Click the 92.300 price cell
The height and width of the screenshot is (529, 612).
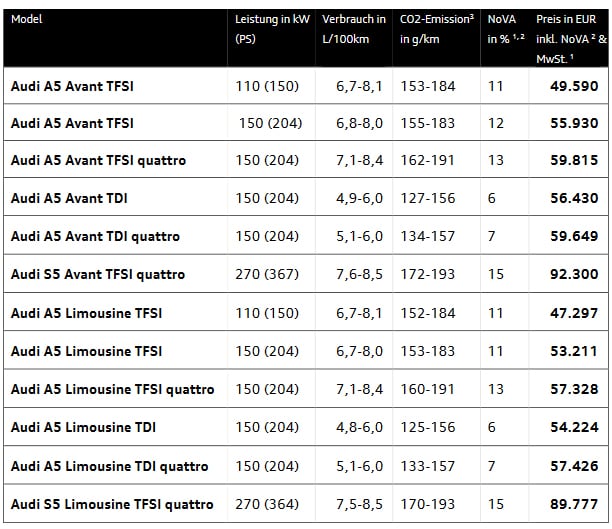(574, 275)
